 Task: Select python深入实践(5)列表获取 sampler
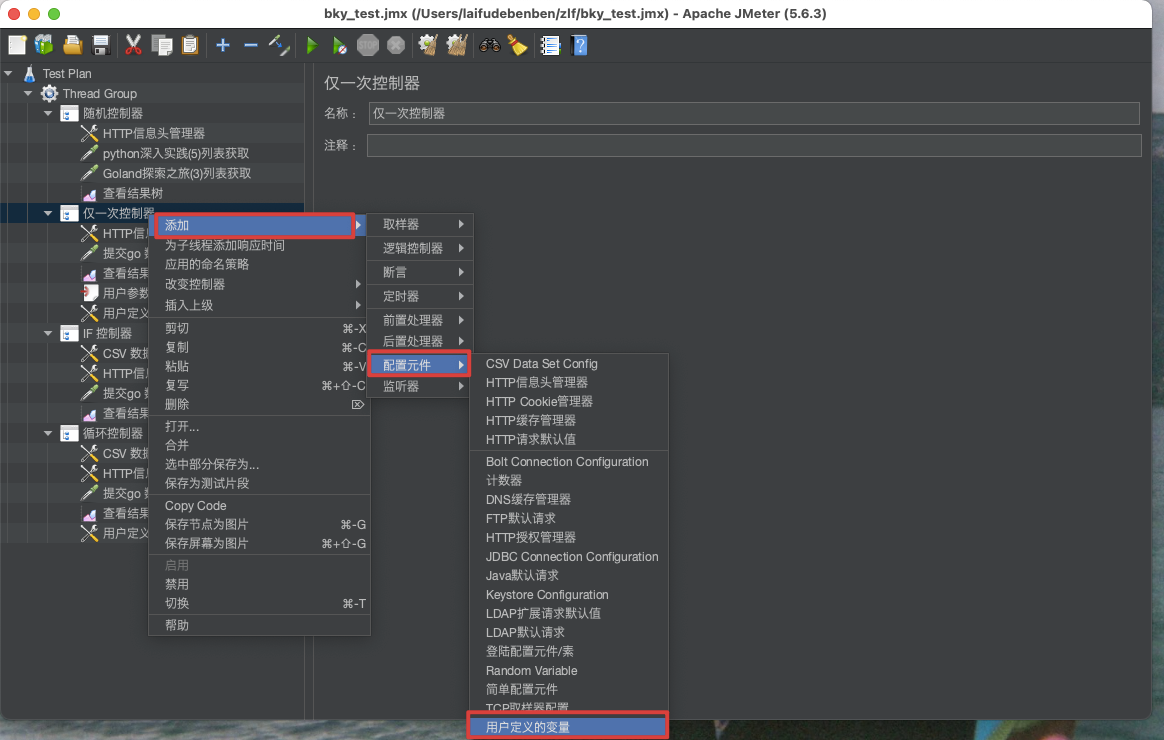(176, 154)
